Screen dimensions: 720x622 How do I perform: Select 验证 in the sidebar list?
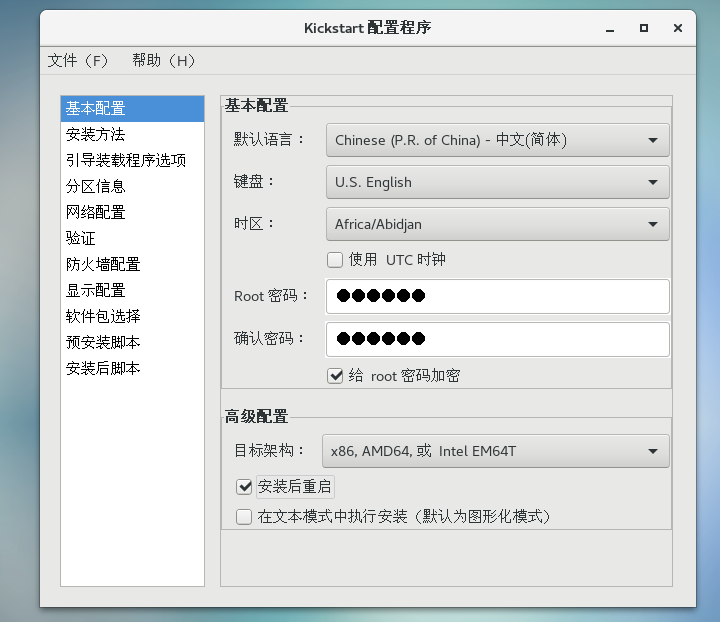132,238
